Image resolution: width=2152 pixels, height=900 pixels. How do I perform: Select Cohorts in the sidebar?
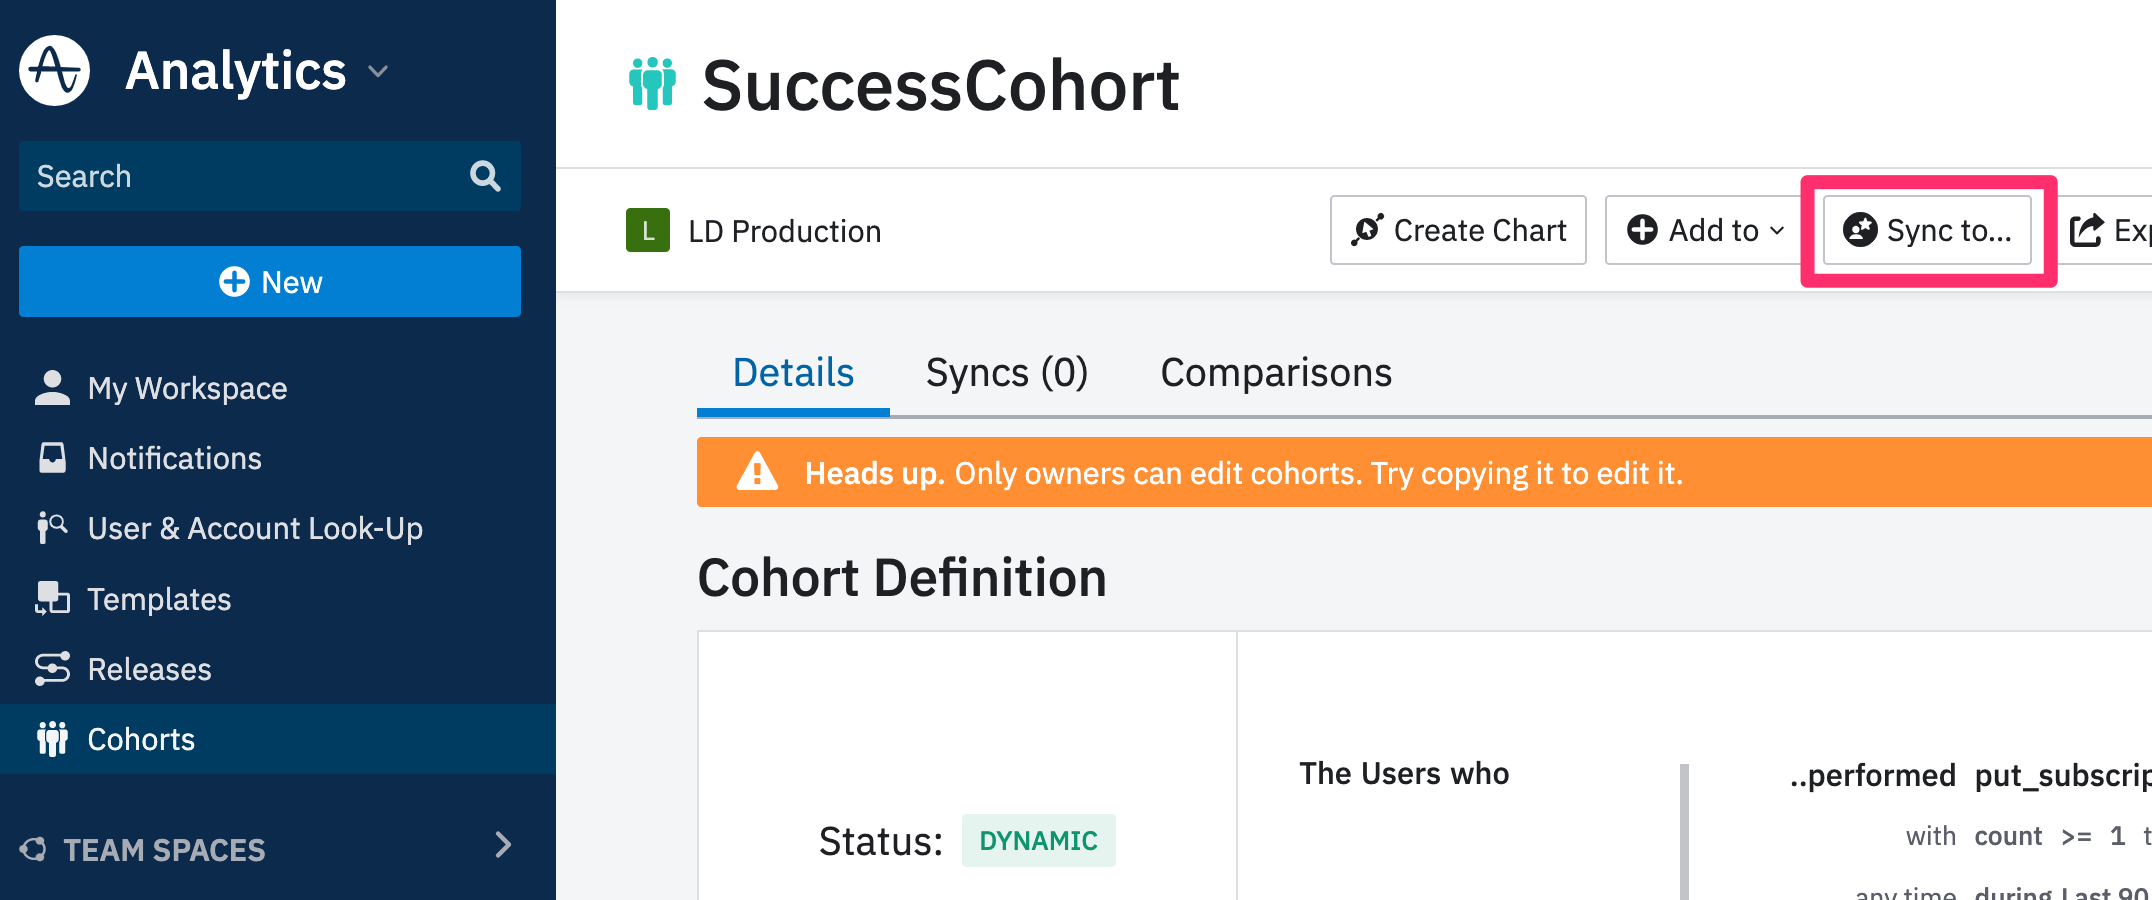[141, 739]
